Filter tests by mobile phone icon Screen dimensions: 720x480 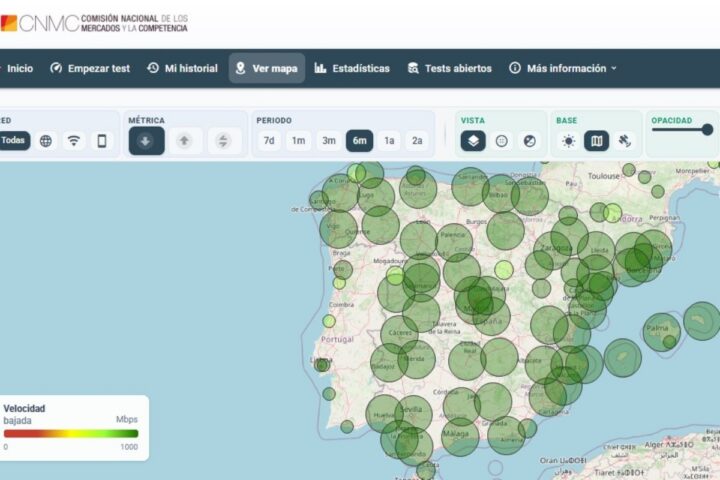[x=102, y=141]
